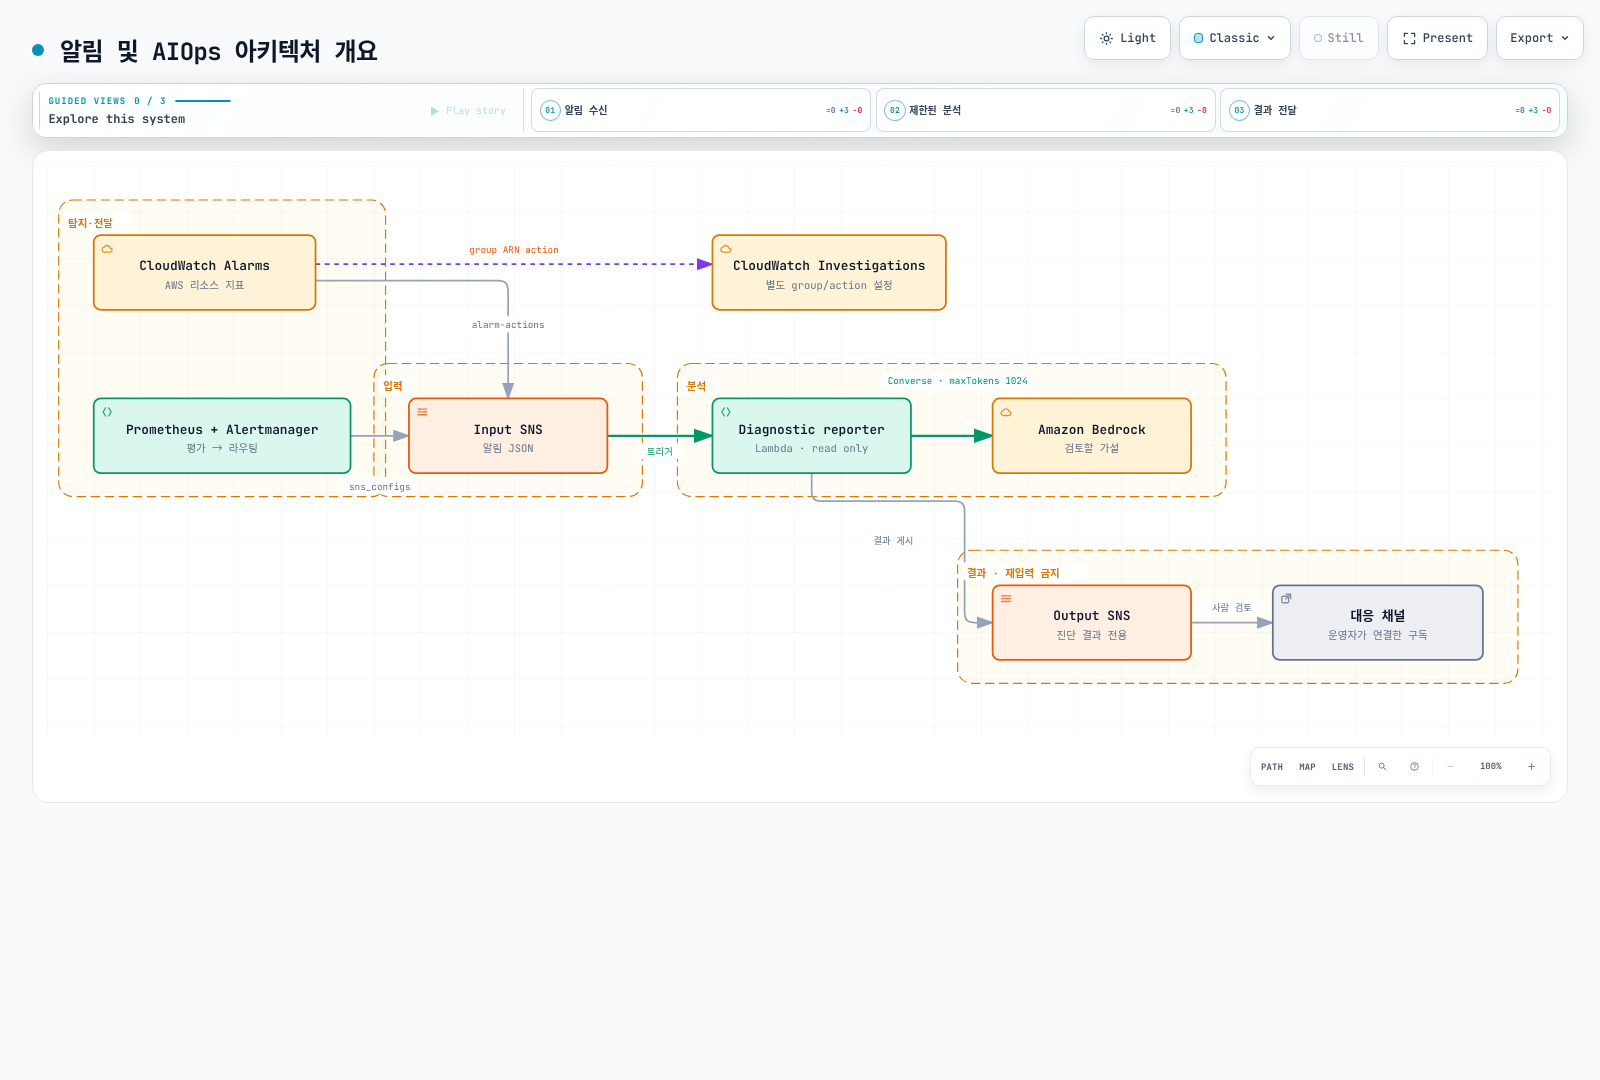Image resolution: width=1600 pixels, height=1080 pixels.
Task: Click the cloud icon on Amazon Bedrock node
Action: tap(1006, 412)
